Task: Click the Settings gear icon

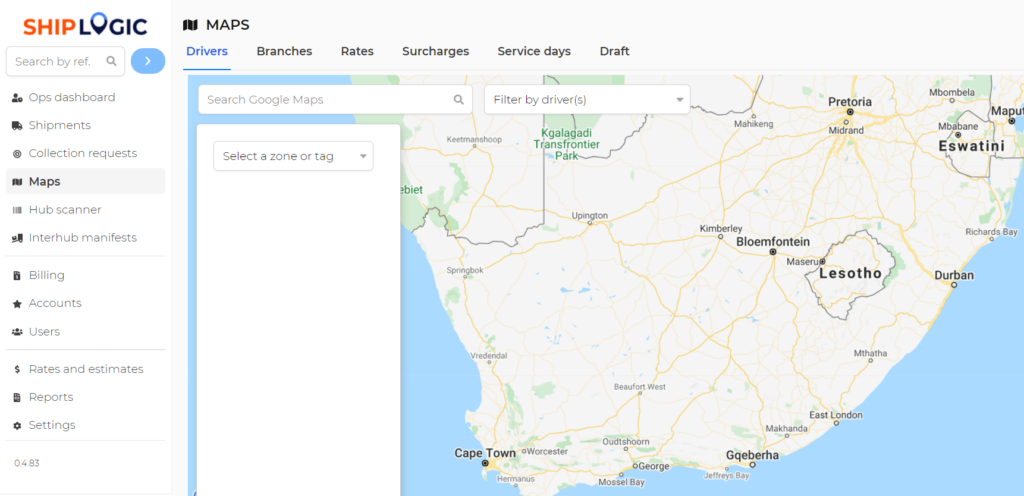Action: point(17,426)
